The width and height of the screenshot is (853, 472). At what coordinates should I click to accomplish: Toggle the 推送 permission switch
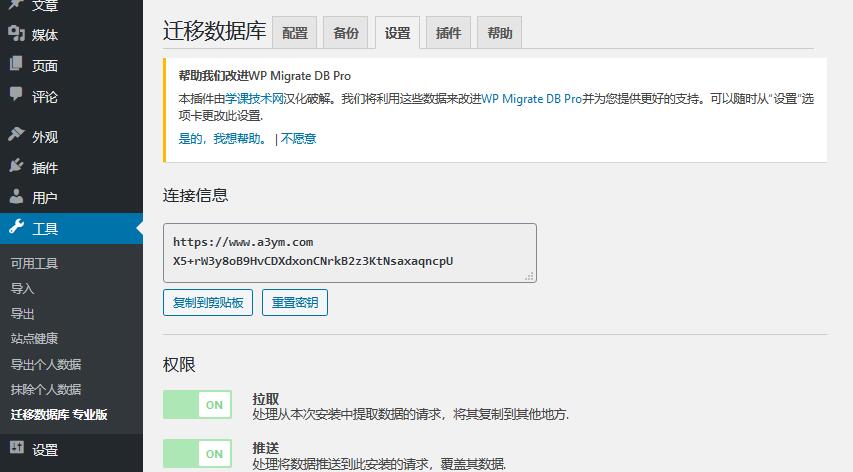point(197,454)
